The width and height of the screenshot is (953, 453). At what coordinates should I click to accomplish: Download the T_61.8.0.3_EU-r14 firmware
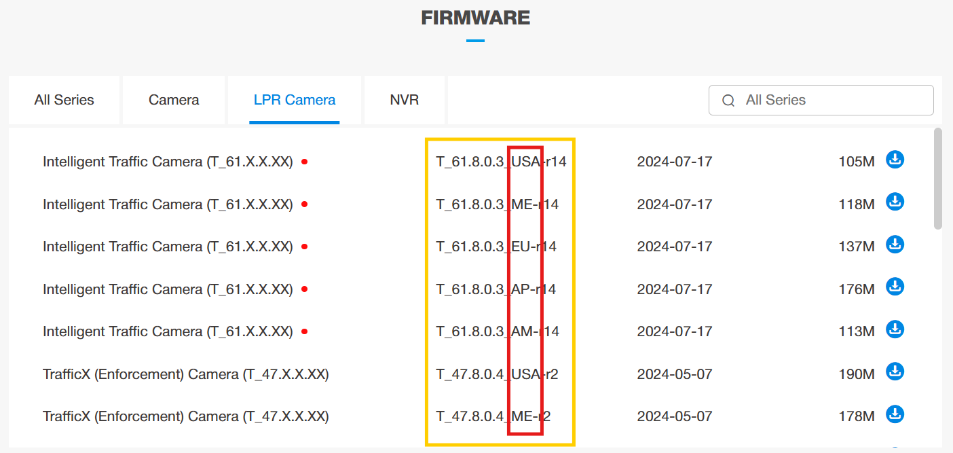(x=895, y=244)
